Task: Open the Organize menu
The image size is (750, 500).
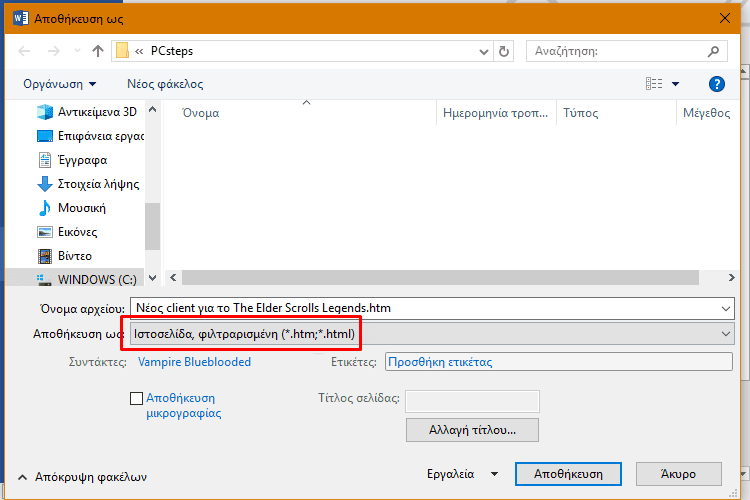Action: coord(60,84)
